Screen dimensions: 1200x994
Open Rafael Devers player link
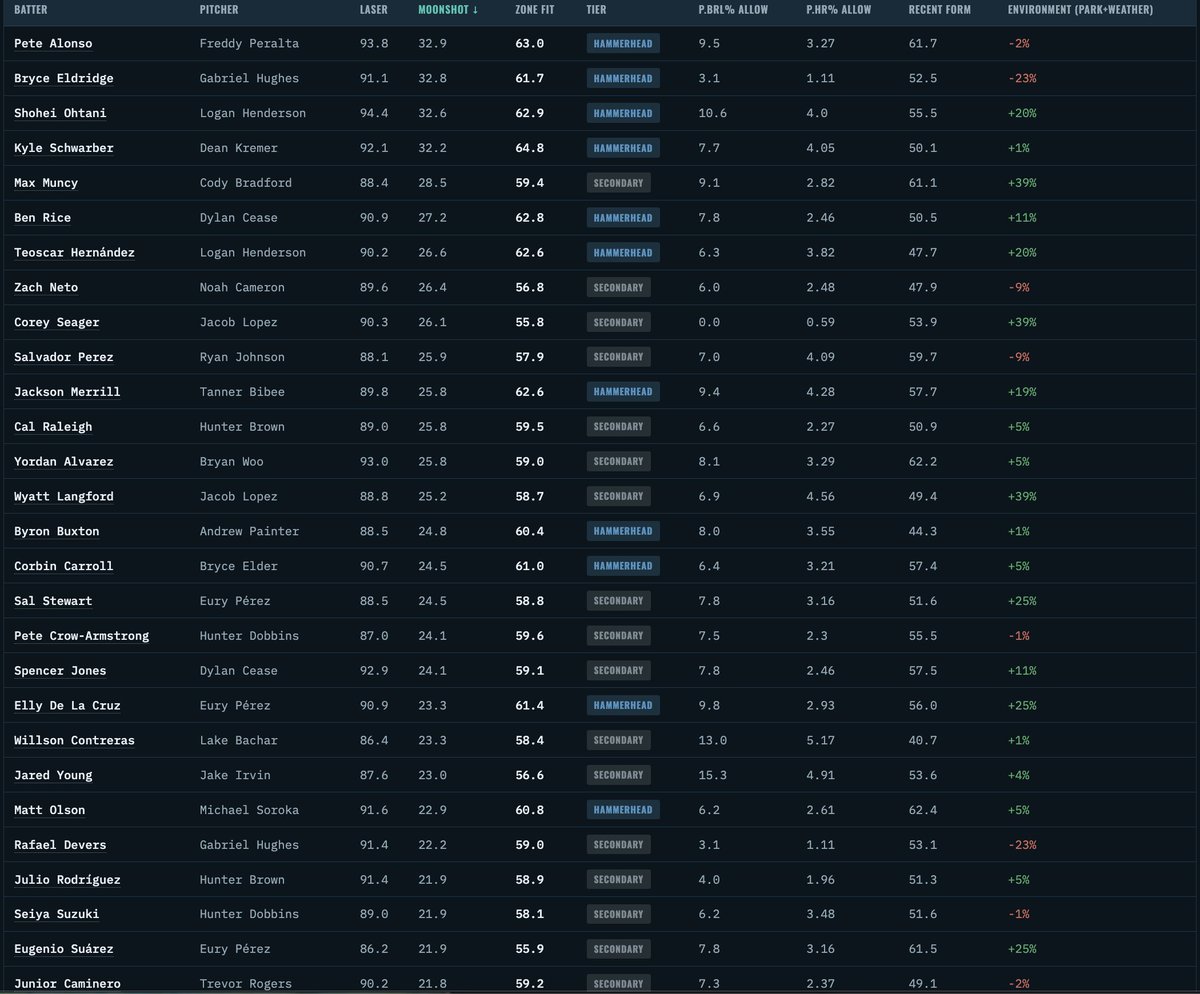pyautogui.click(x=60, y=845)
